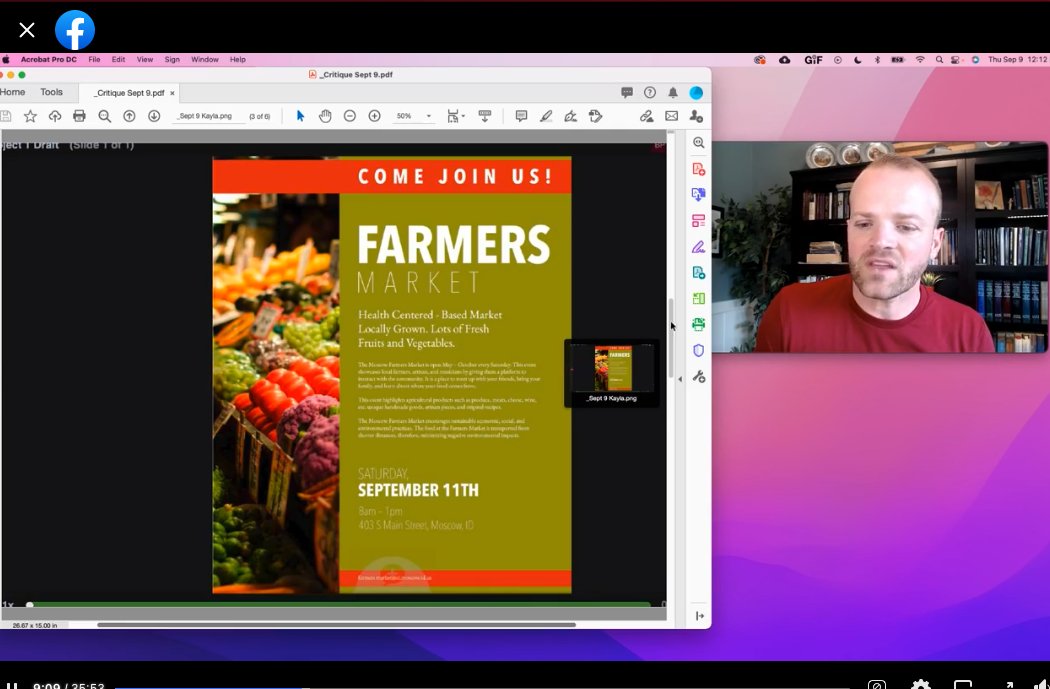Switch to the Tools tab
The image size is (1050, 689).
pyautogui.click(x=52, y=91)
